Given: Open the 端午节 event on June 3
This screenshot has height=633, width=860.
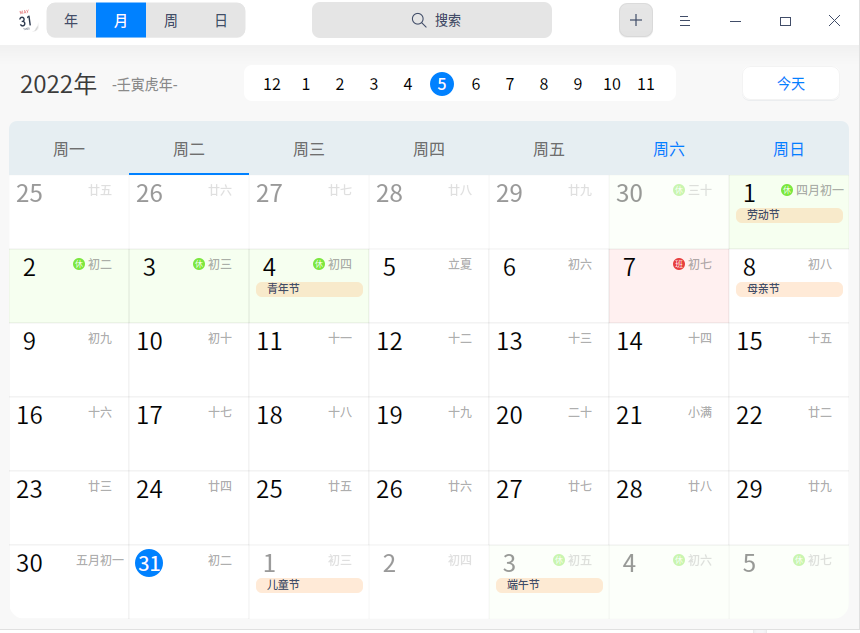Looking at the screenshot, I should click(549, 585).
